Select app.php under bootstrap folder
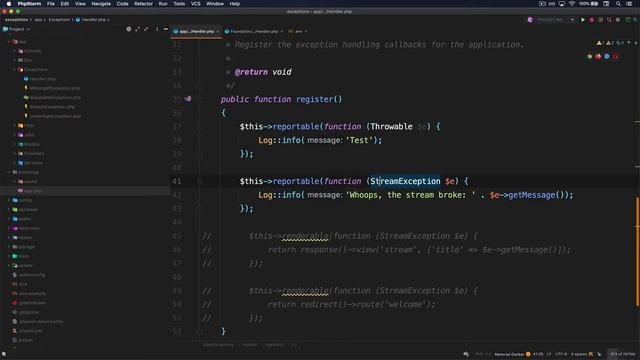 point(33,191)
